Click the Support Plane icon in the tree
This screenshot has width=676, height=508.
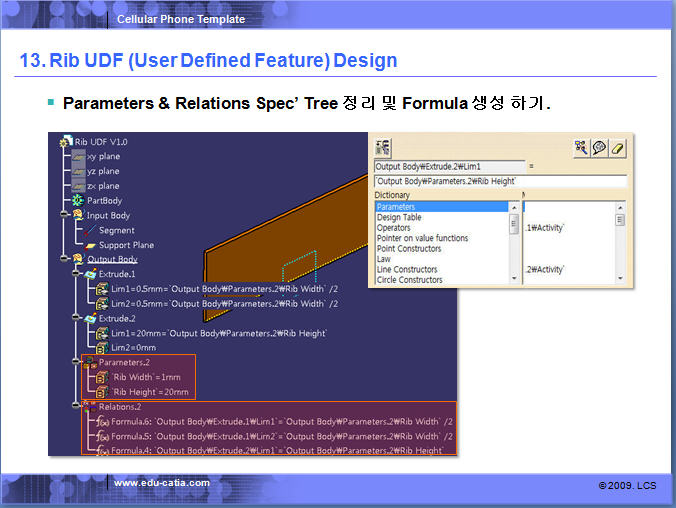90,245
